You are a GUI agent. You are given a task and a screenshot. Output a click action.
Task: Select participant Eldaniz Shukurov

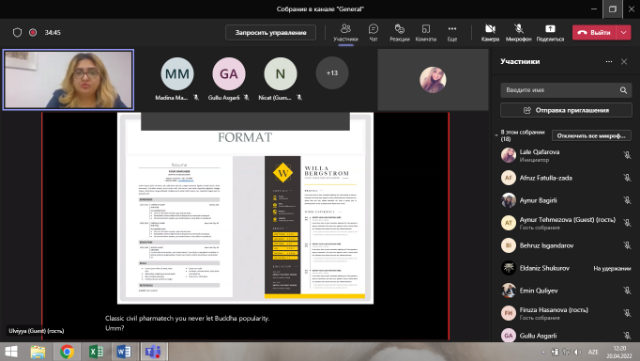(566, 268)
